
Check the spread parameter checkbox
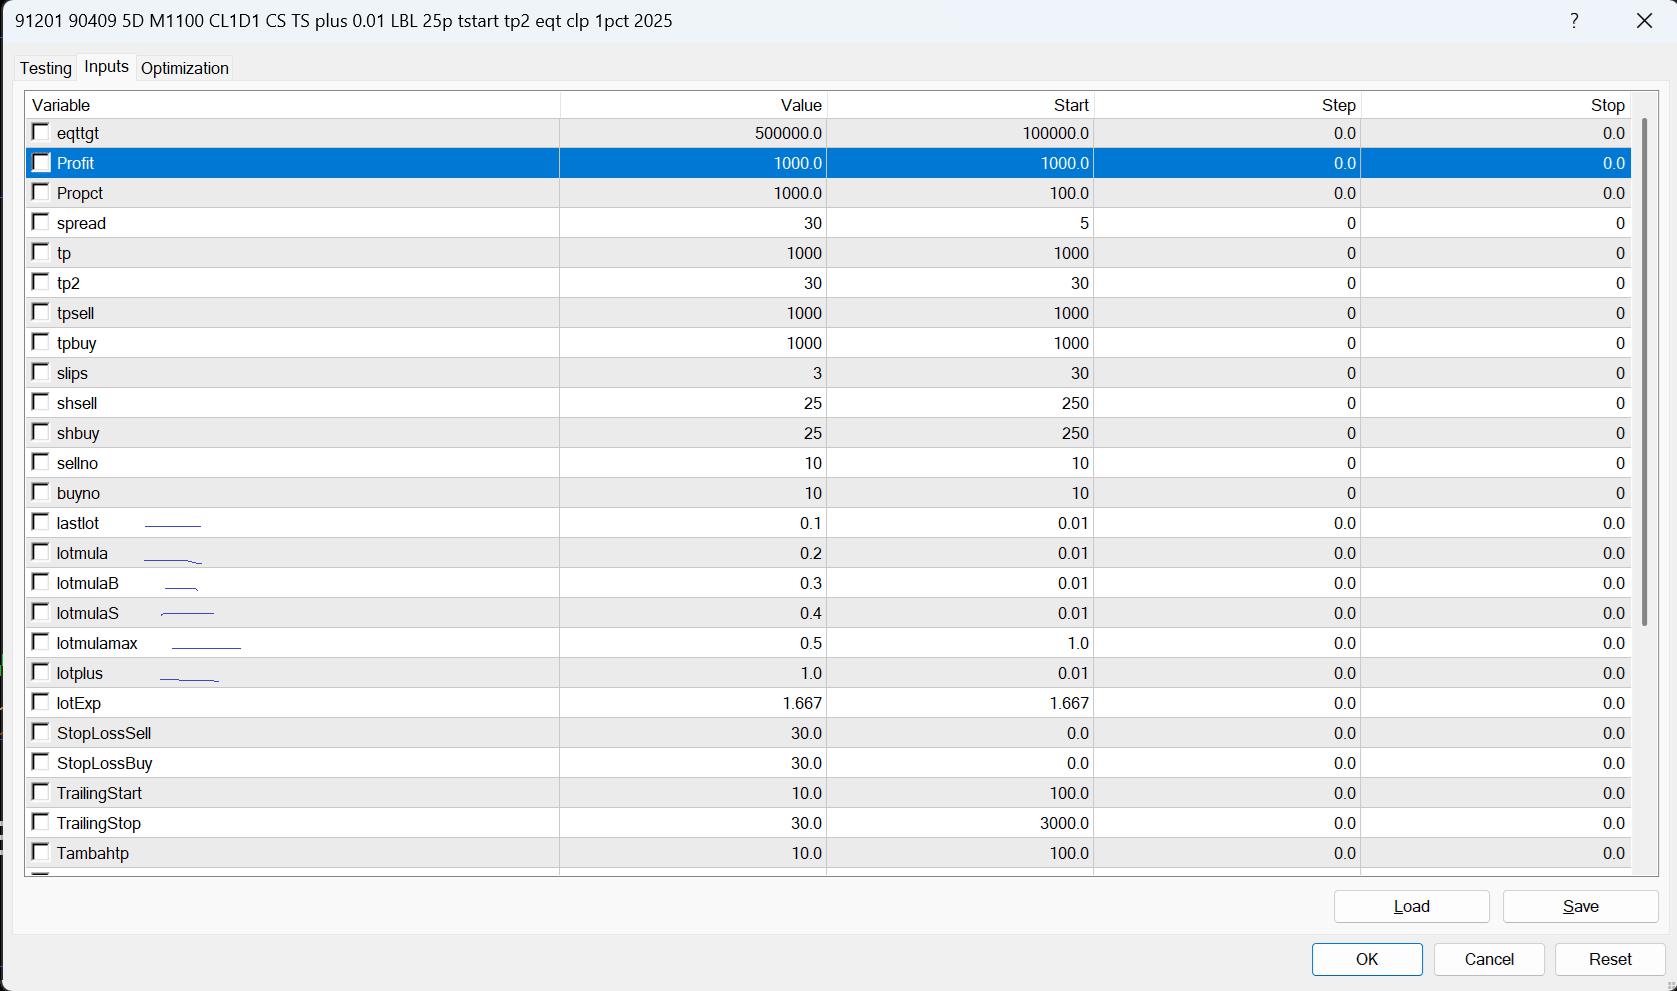41,222
